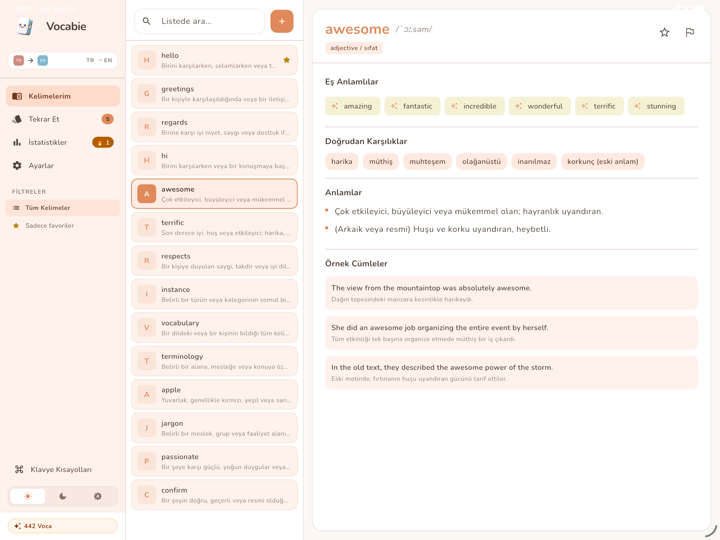Switch to light theme sun icon
This screenshot has width=720, height=540.
(28, 496)
